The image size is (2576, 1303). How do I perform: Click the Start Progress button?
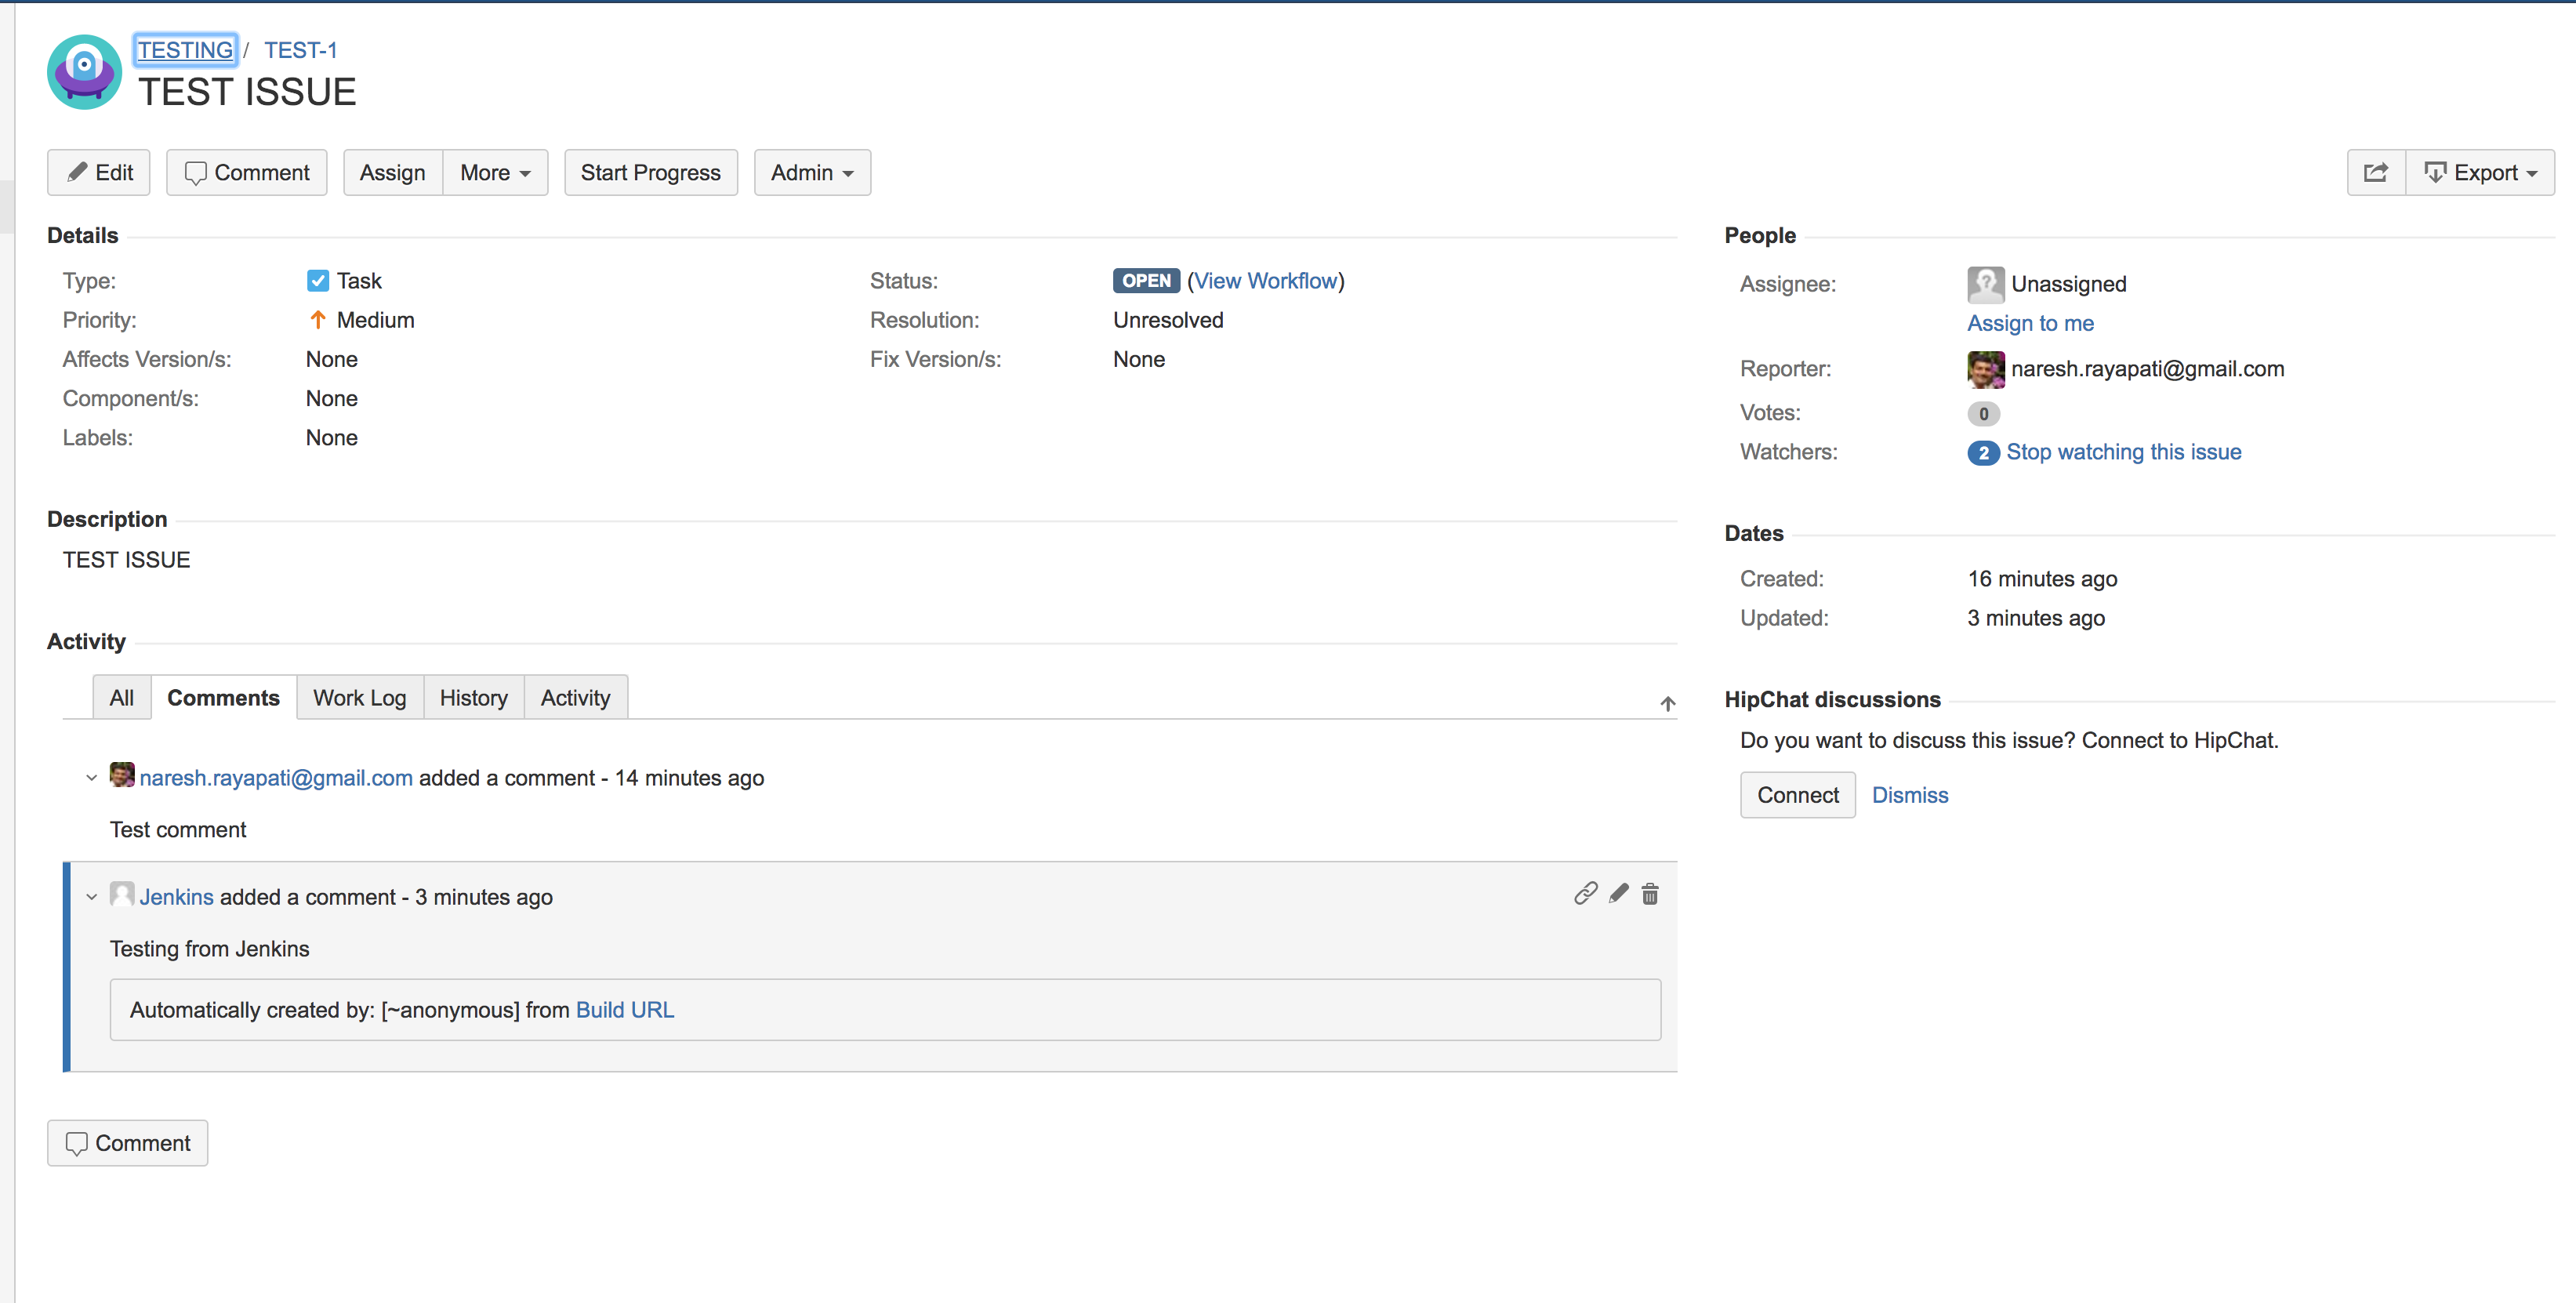click(650, 173)
